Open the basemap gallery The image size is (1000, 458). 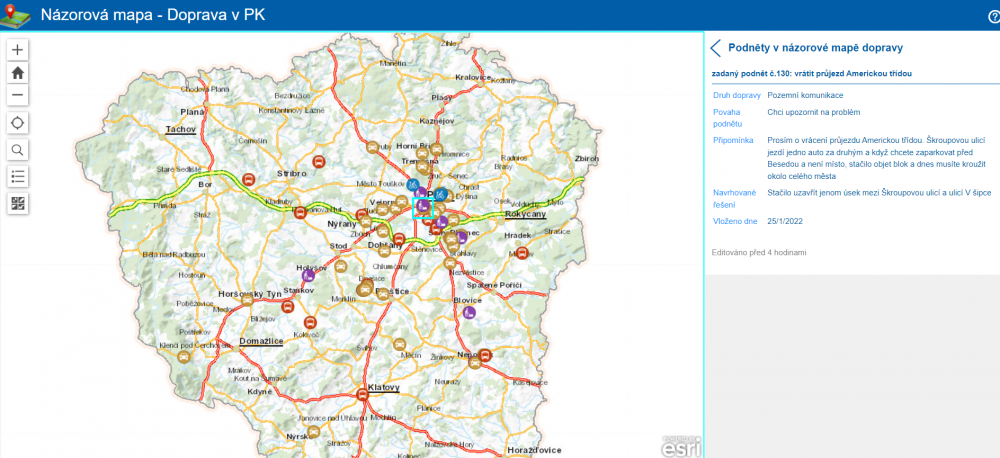[x=18, y=203]
